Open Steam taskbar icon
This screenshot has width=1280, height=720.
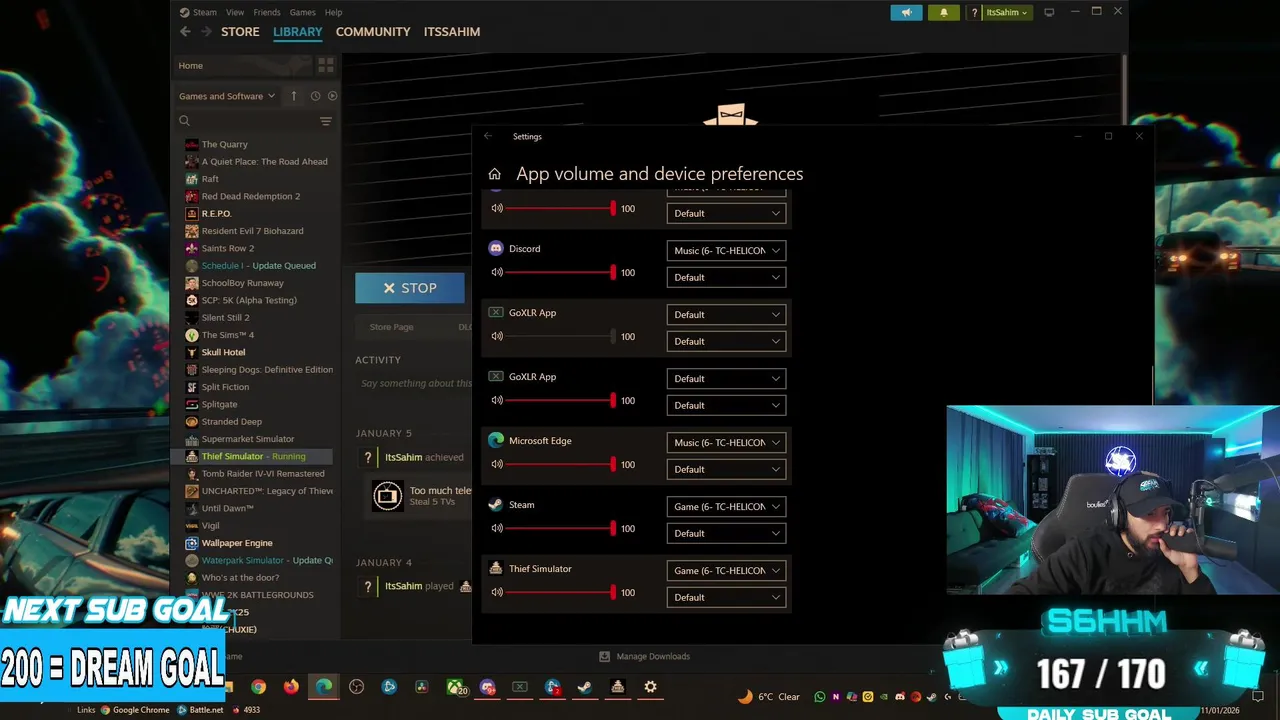[x=585, y=687]
